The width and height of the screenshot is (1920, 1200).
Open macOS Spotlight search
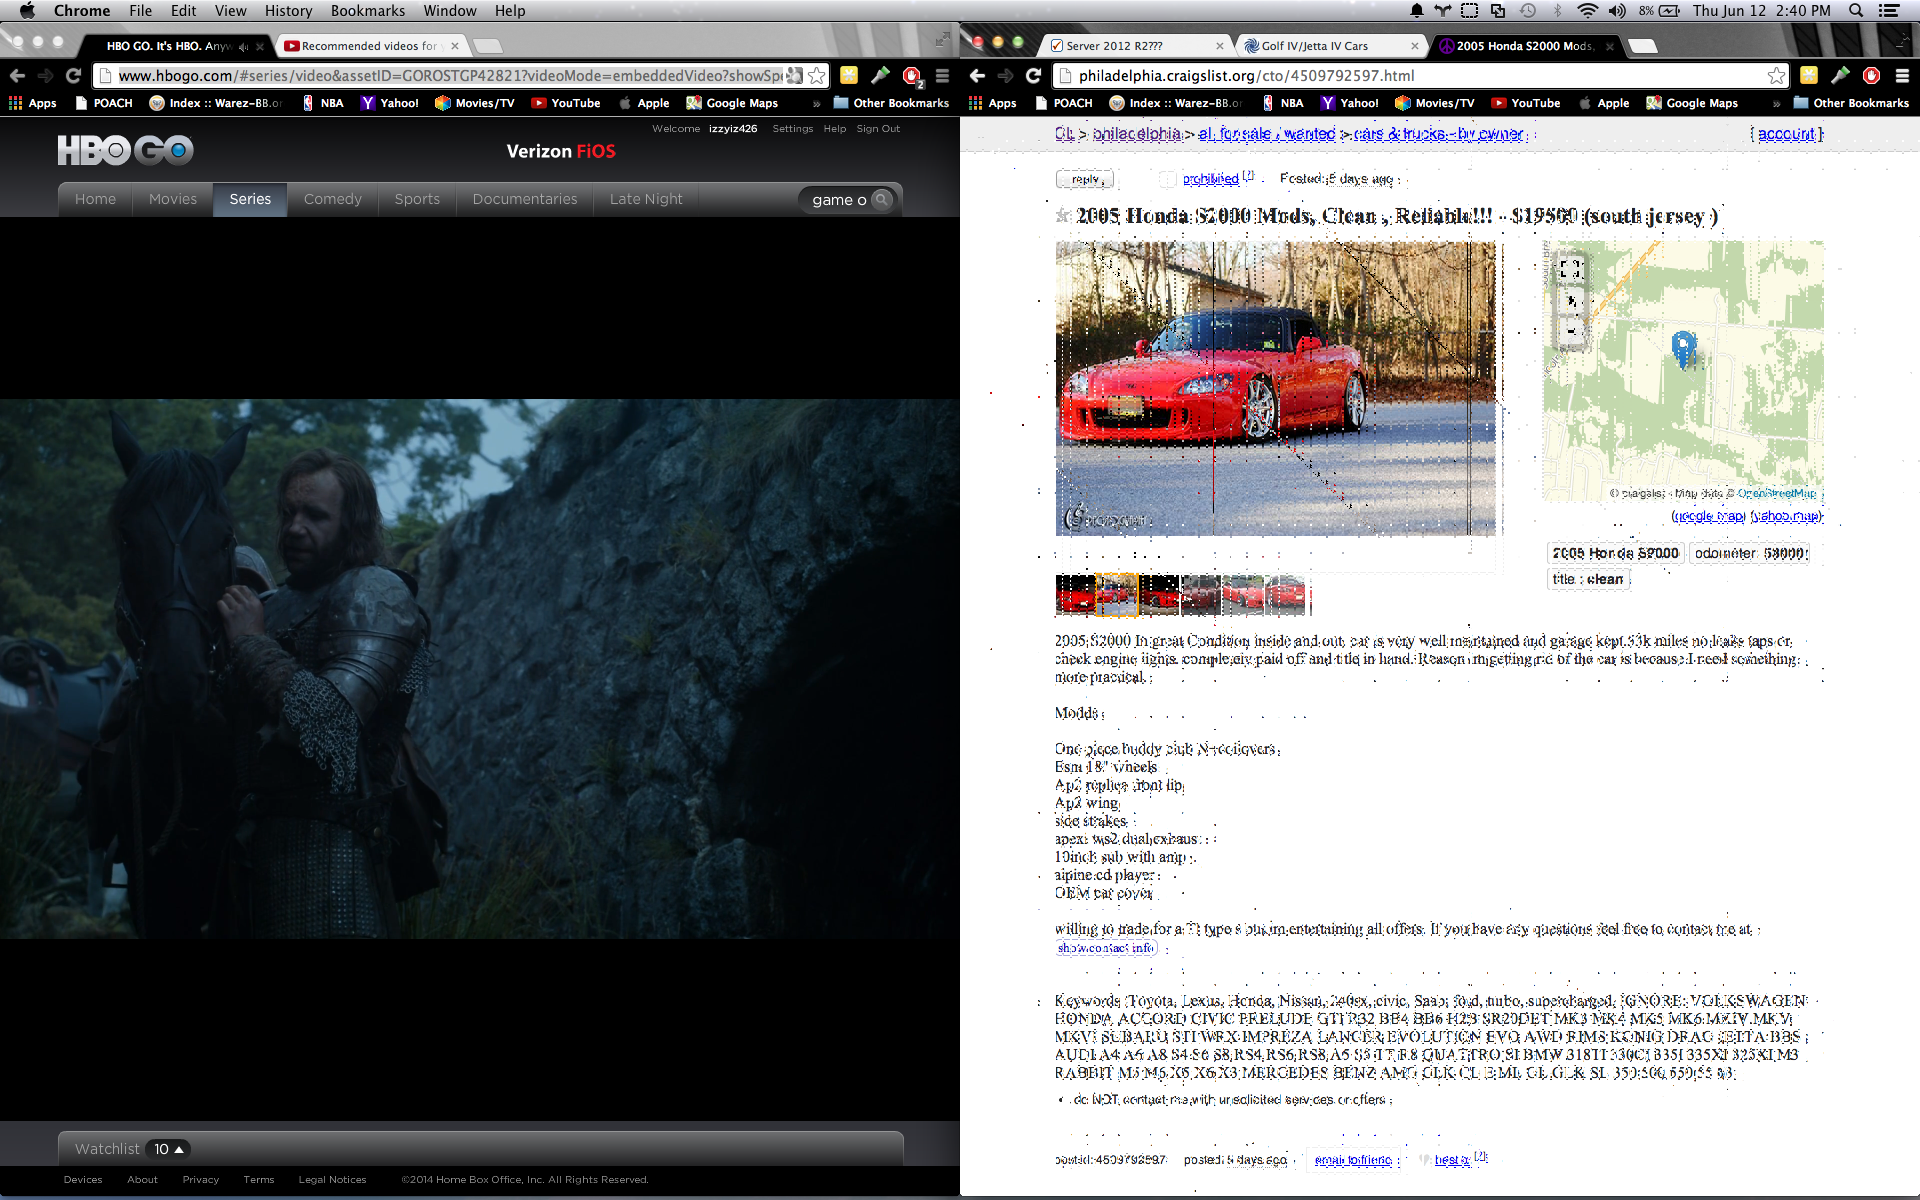point(1856,11)
